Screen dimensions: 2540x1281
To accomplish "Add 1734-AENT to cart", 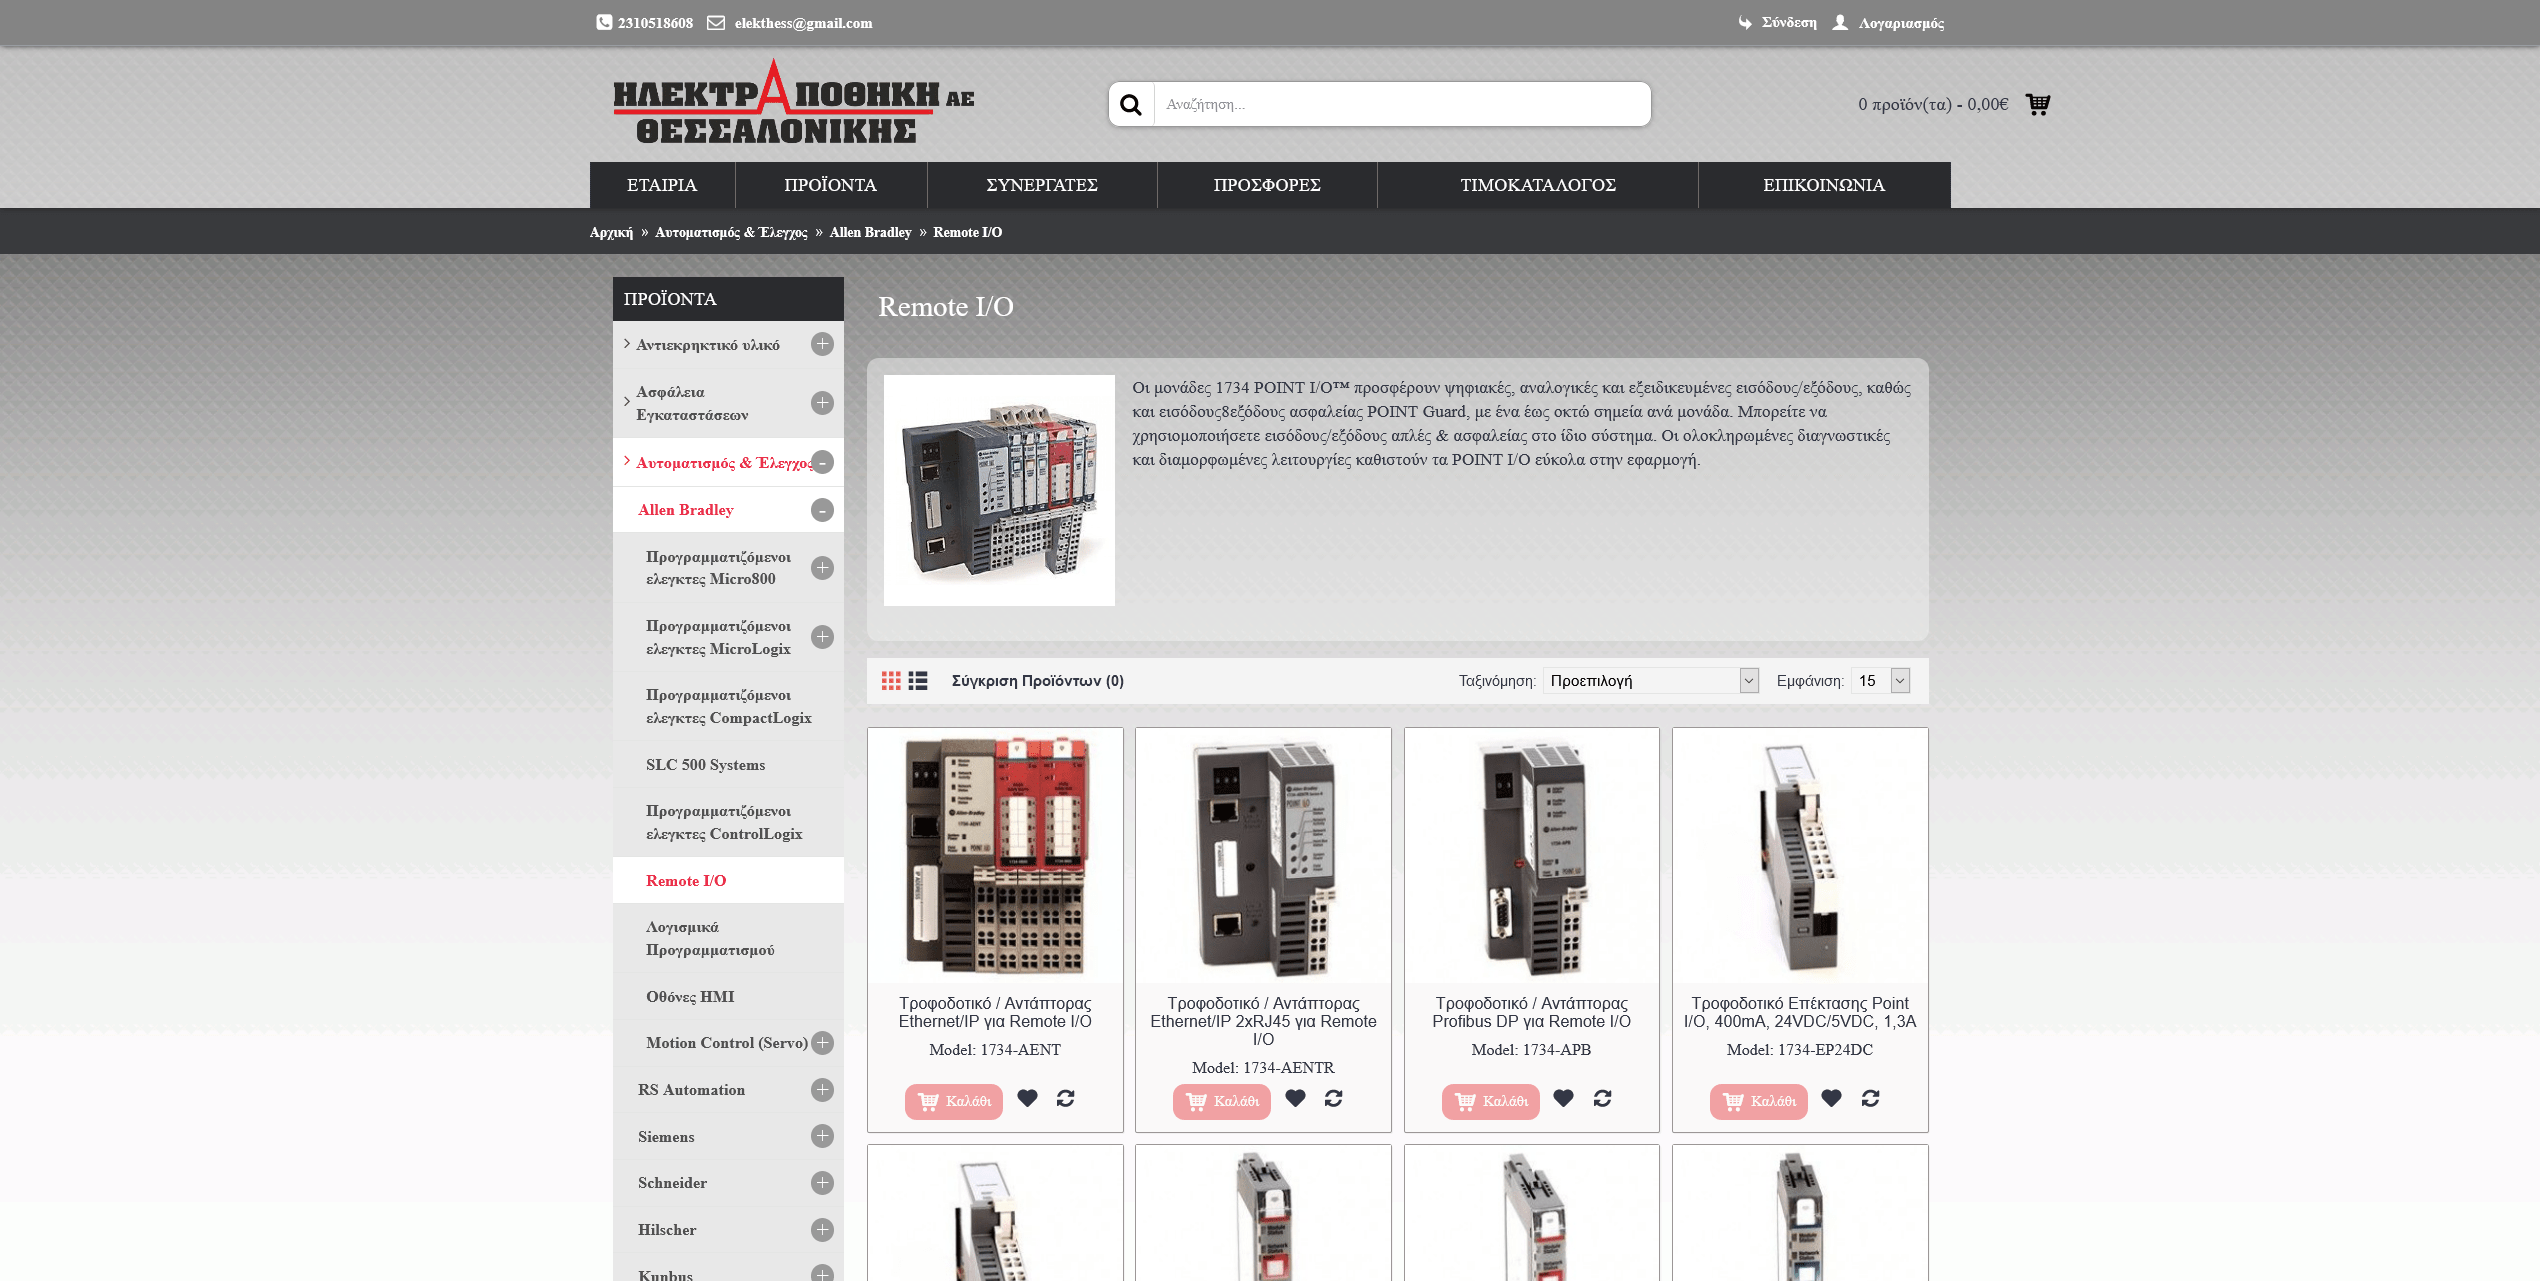I will (x=954, y=1101).
